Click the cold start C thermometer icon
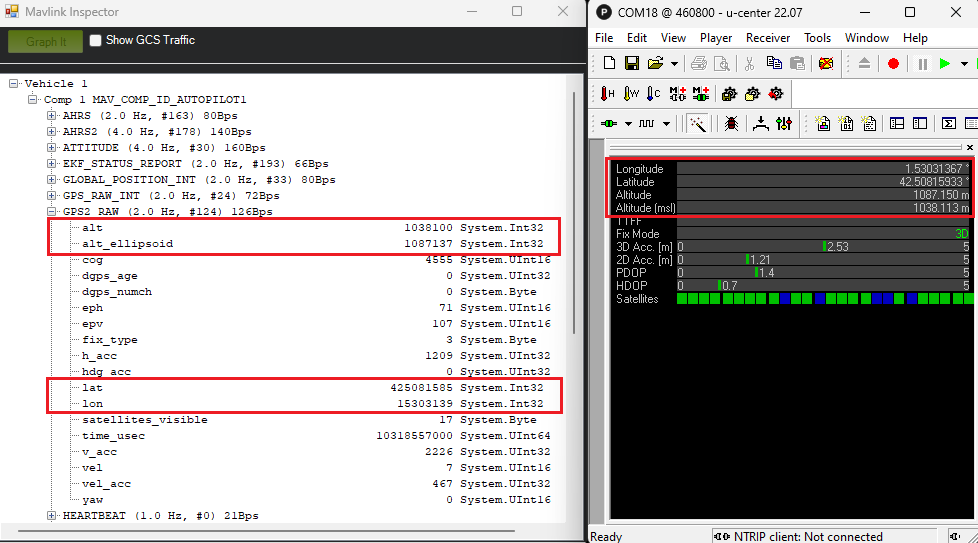Image resolution: width=978 pixels, height=543 pixels. click(x=653, y=94)
